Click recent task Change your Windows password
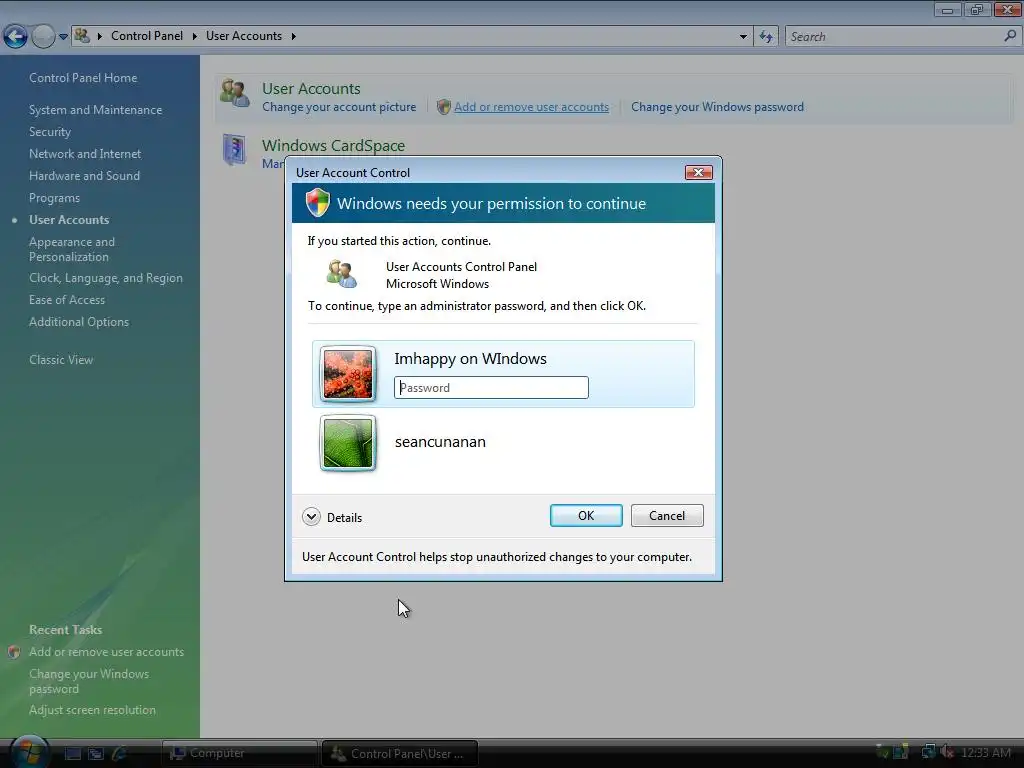Viewport: 1024px width, 768px height. coord(89,681)
